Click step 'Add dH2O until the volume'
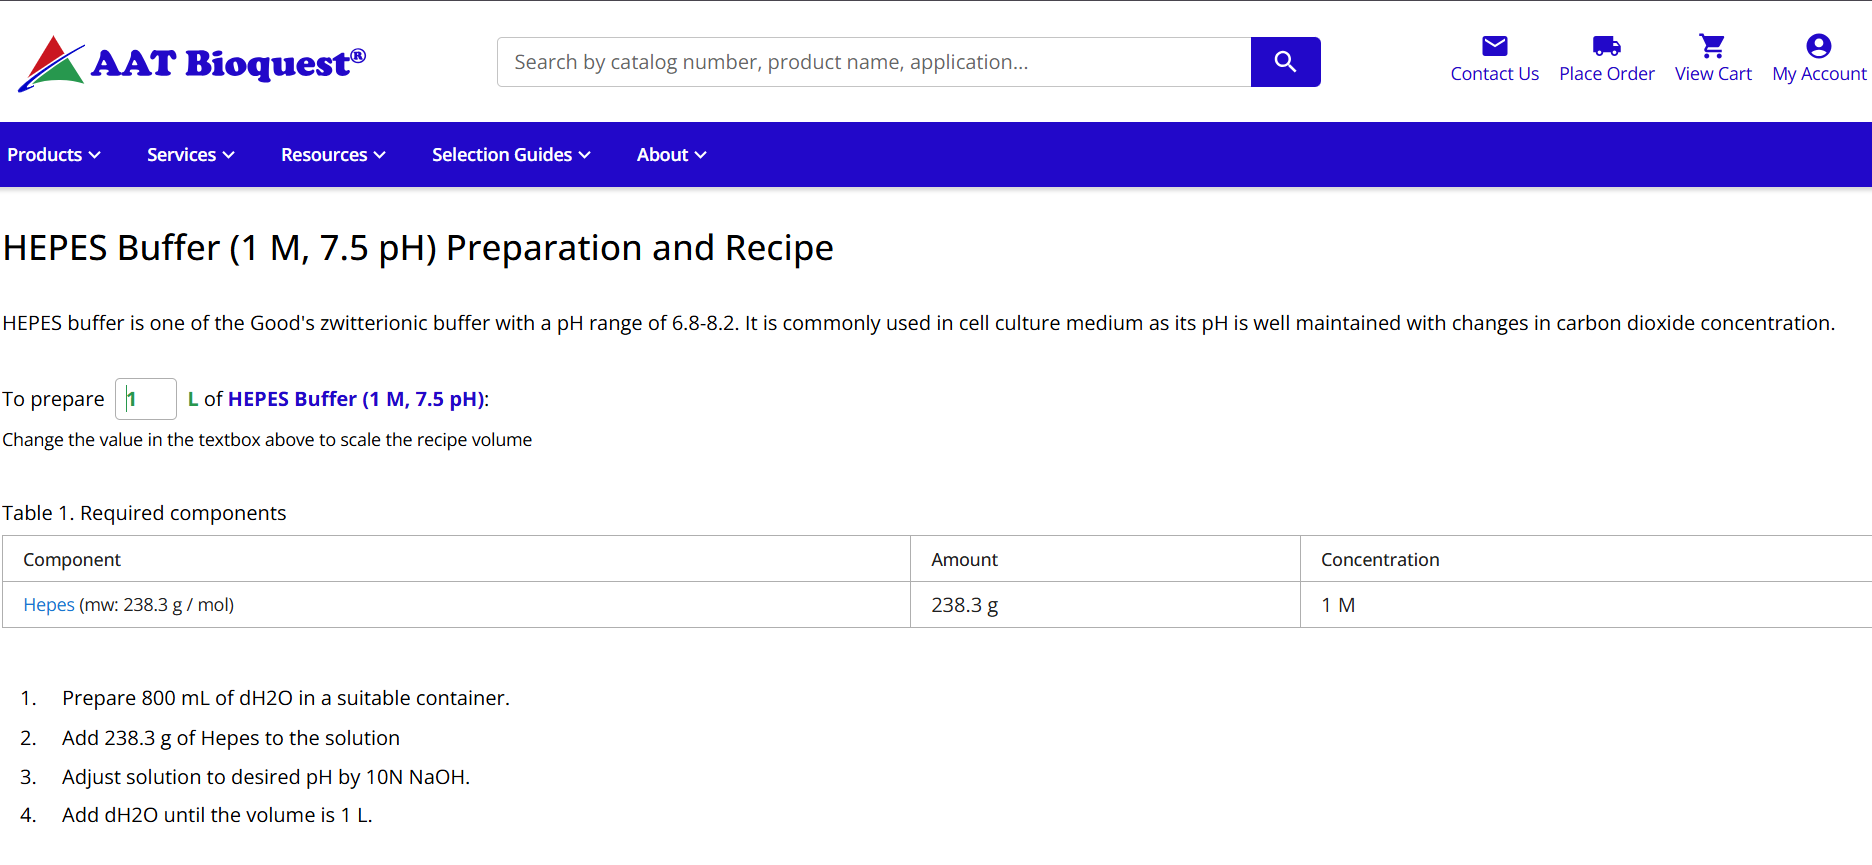The image size is (1872, 865). click(x=217, y=815)
